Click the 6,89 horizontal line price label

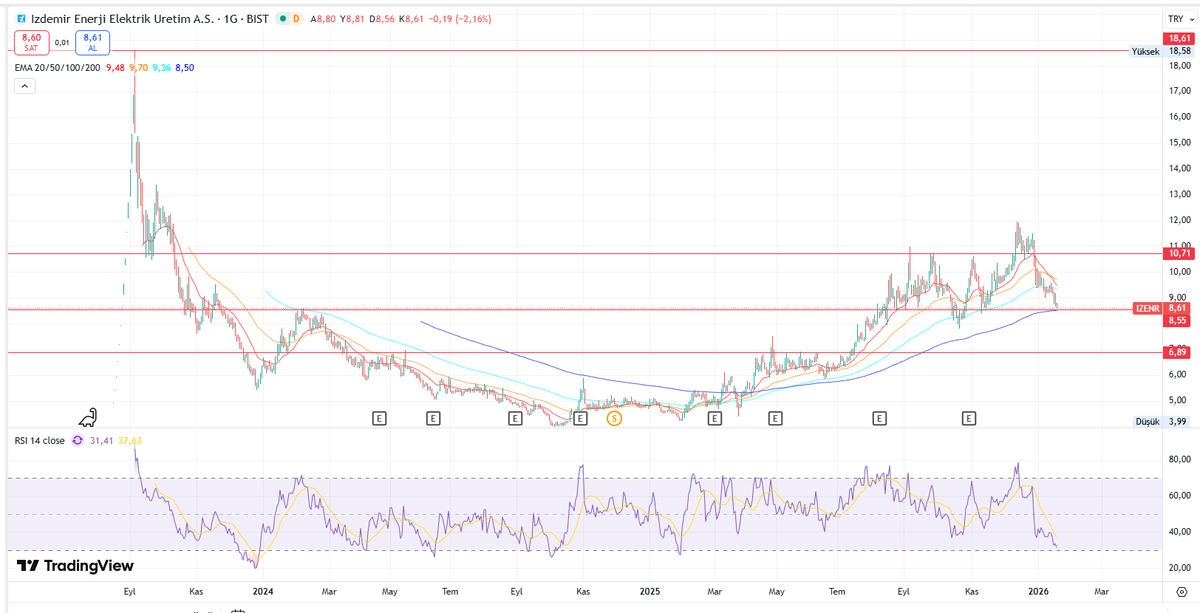point(1179,352)
